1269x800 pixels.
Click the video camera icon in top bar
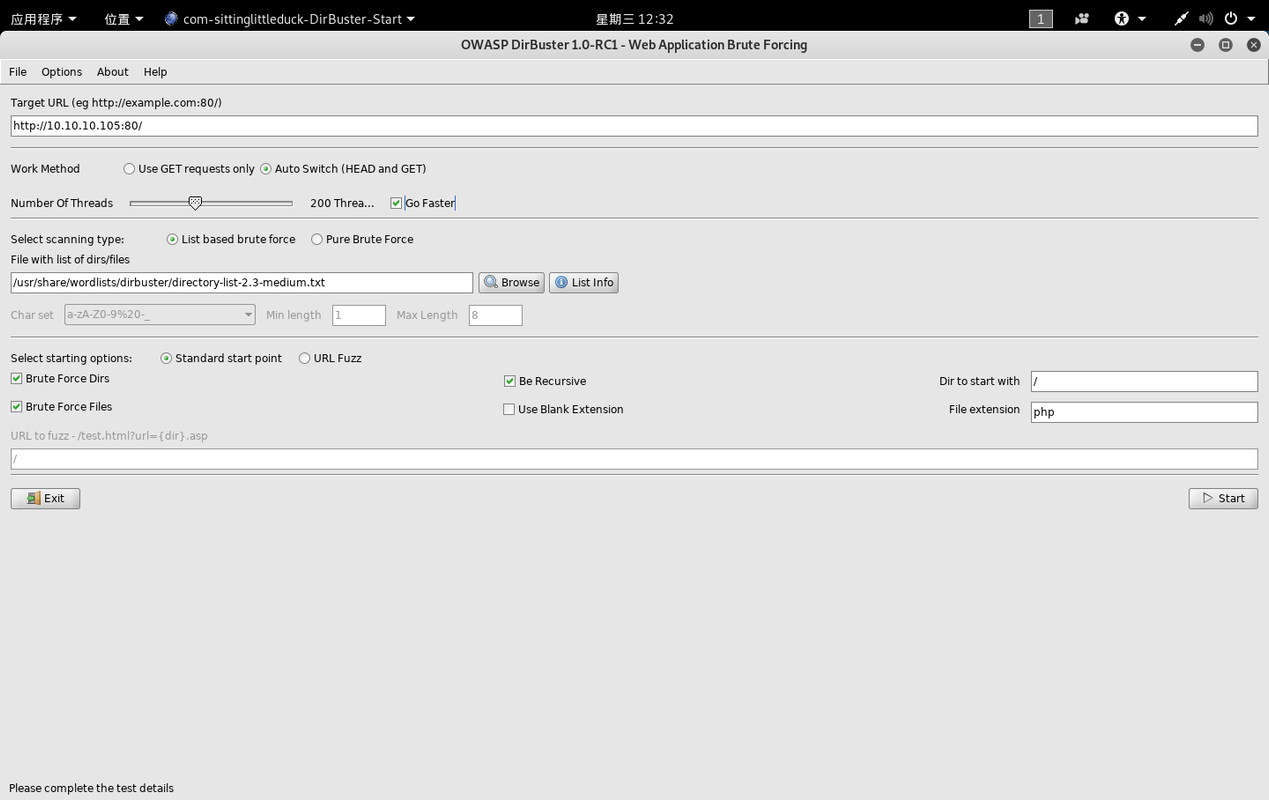(x=1082, y=18)
